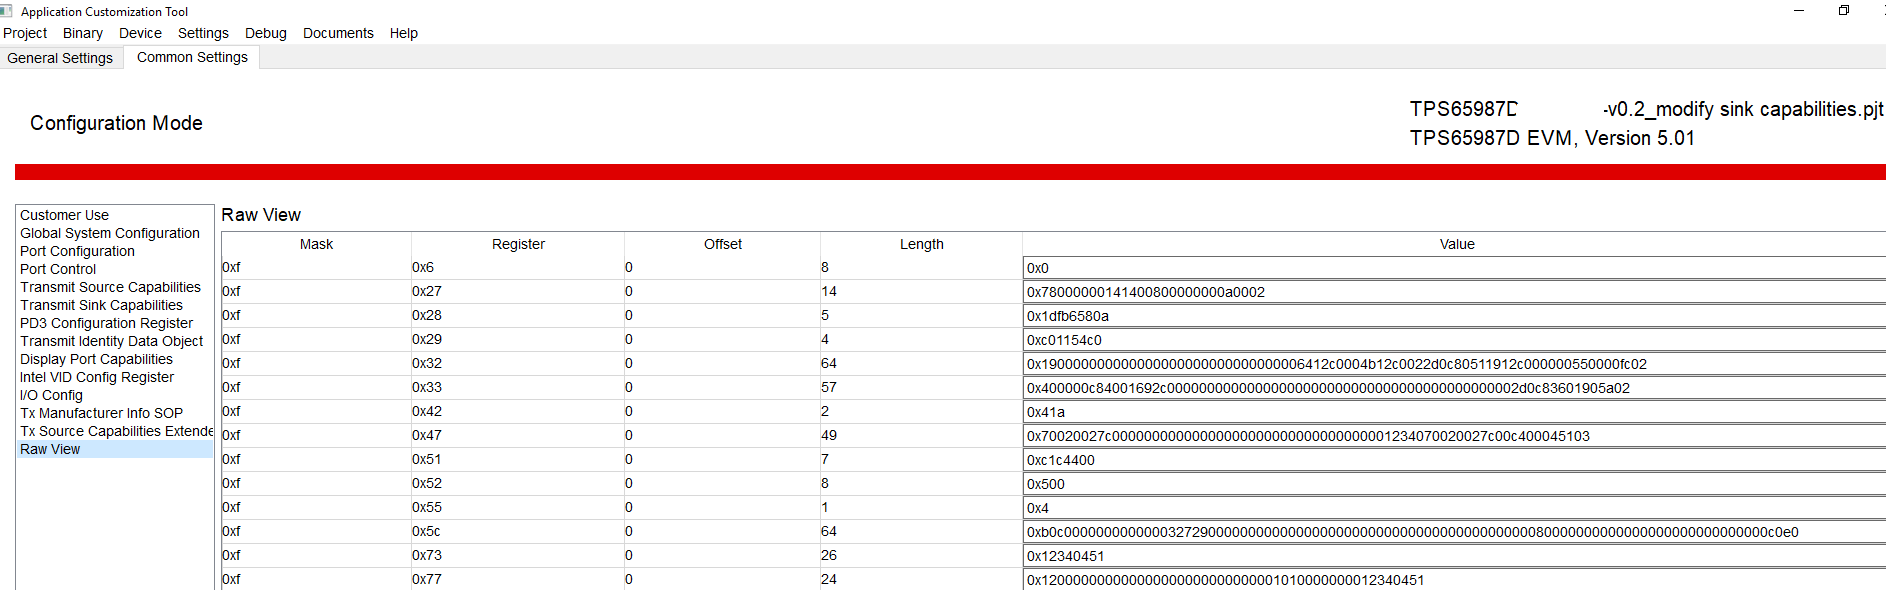Select Tx Manufacturer Info SOP
The height and width of the screenshot is (590, 1886).
point(115,413)
